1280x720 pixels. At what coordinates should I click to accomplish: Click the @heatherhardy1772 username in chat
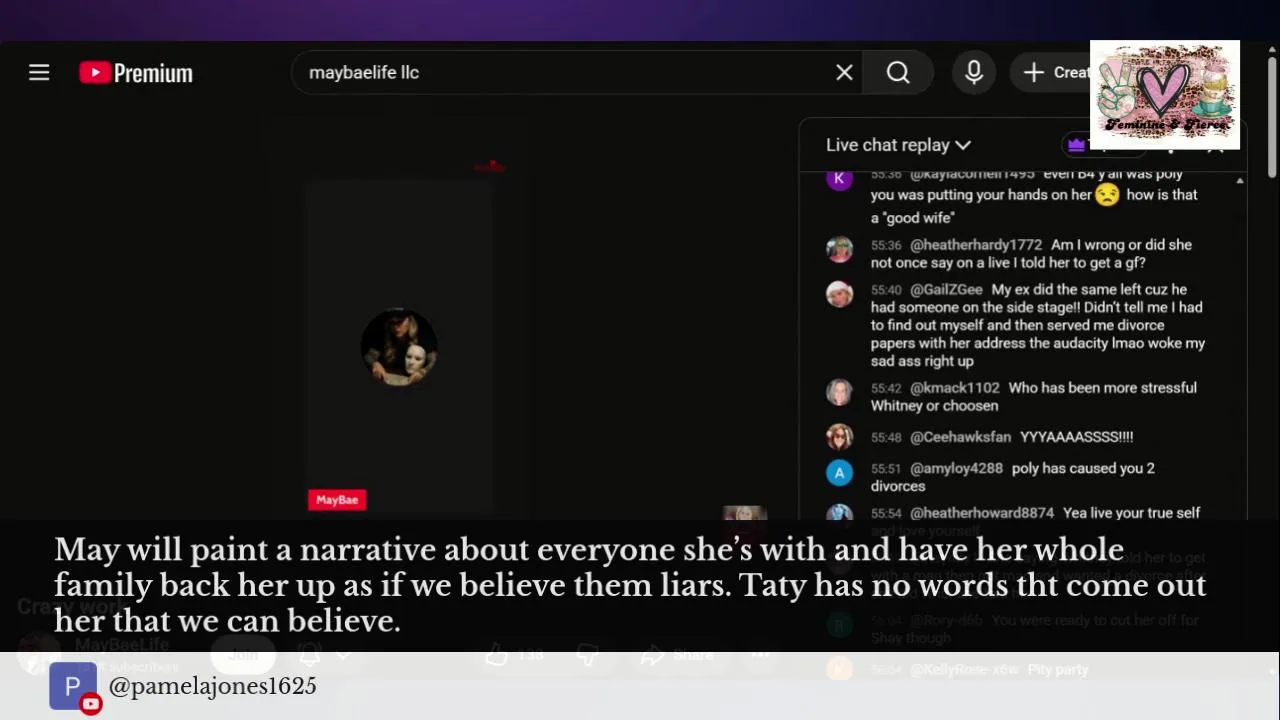976,245
